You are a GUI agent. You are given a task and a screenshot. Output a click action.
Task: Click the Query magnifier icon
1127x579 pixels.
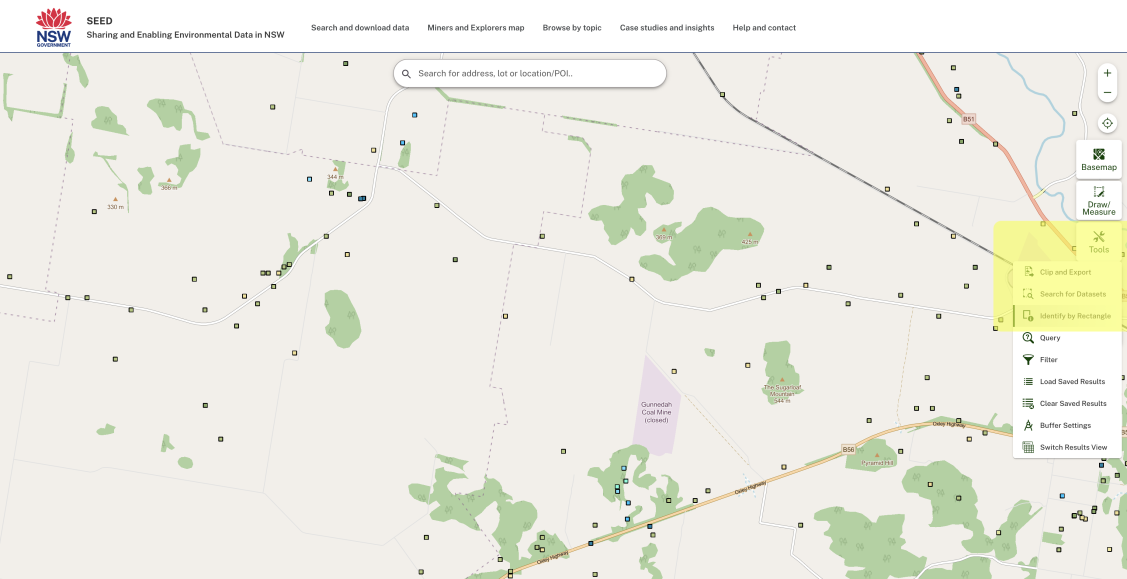click(1028, 338)
